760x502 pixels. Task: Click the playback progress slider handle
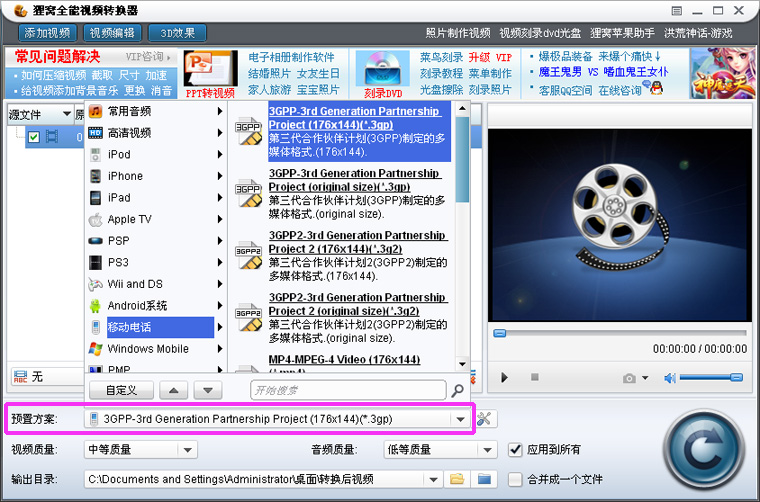500,333
